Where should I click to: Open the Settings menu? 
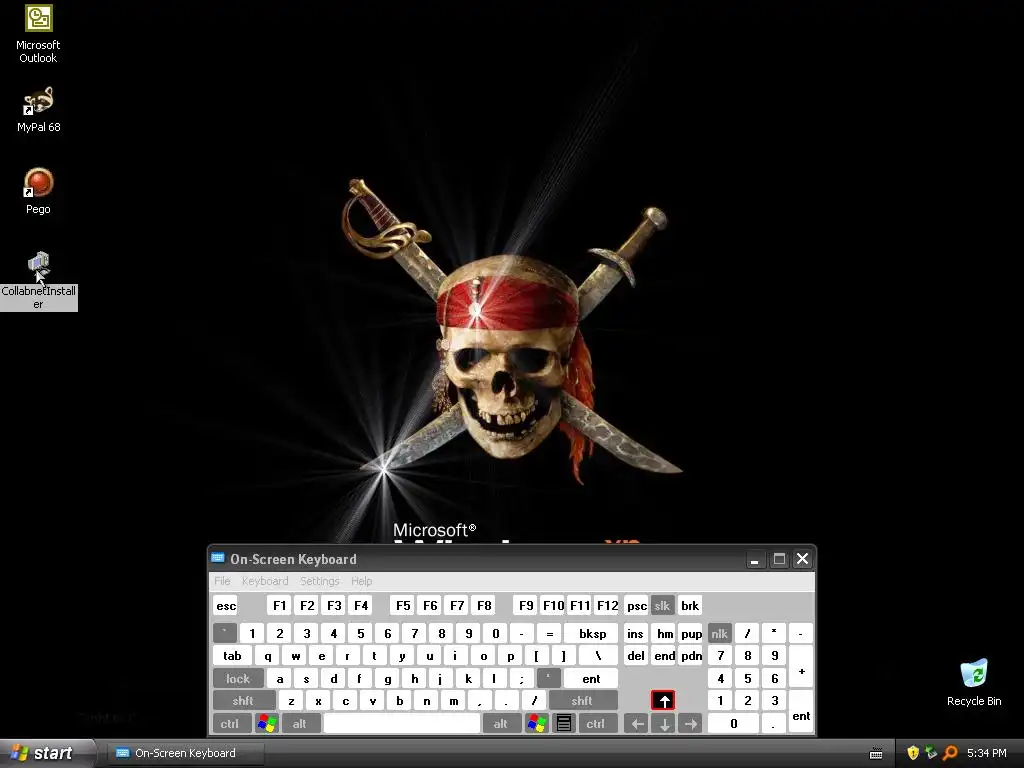click(319, 581)
